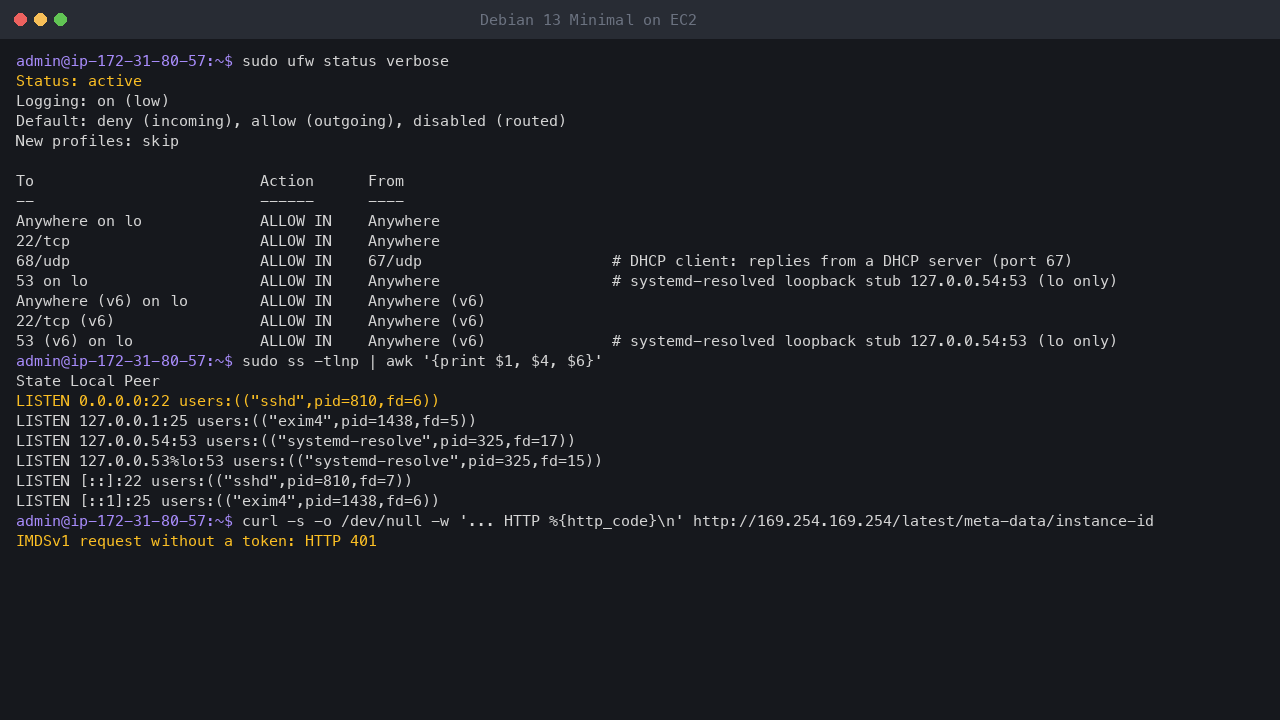This screenshot has height=720, width=1280.
Task: Click the green maximize window button
Action: click(x=61, y=20)
